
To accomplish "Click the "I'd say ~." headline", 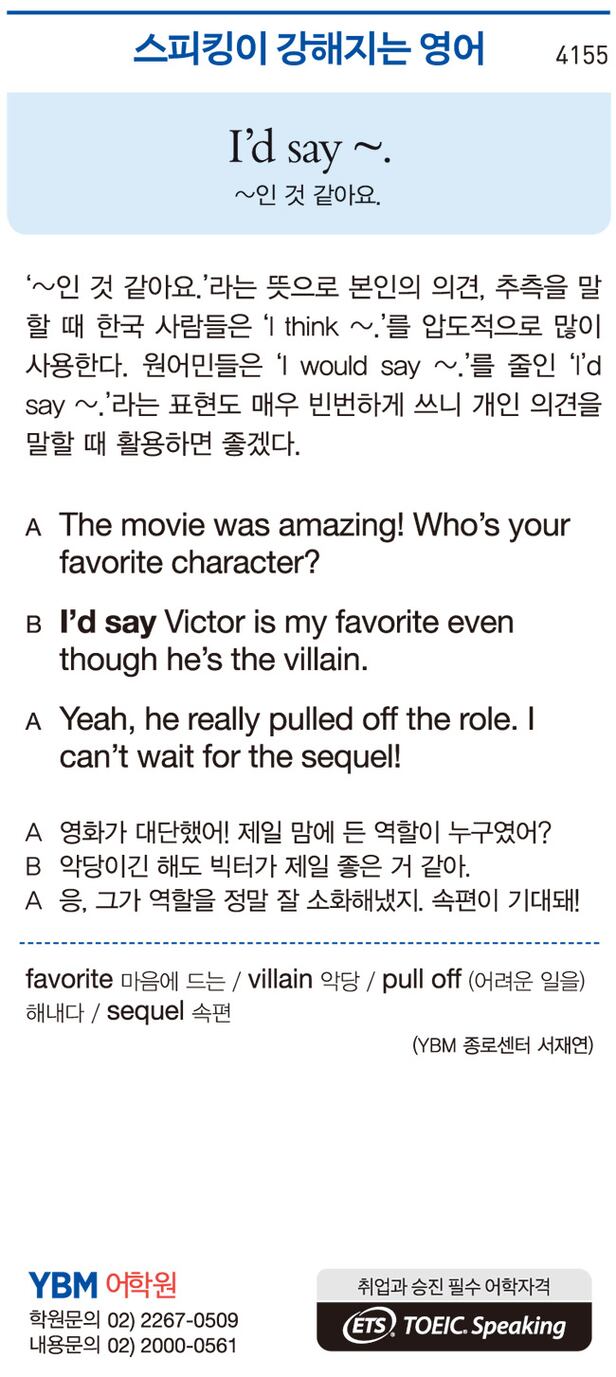I will (x=308, y=148).
